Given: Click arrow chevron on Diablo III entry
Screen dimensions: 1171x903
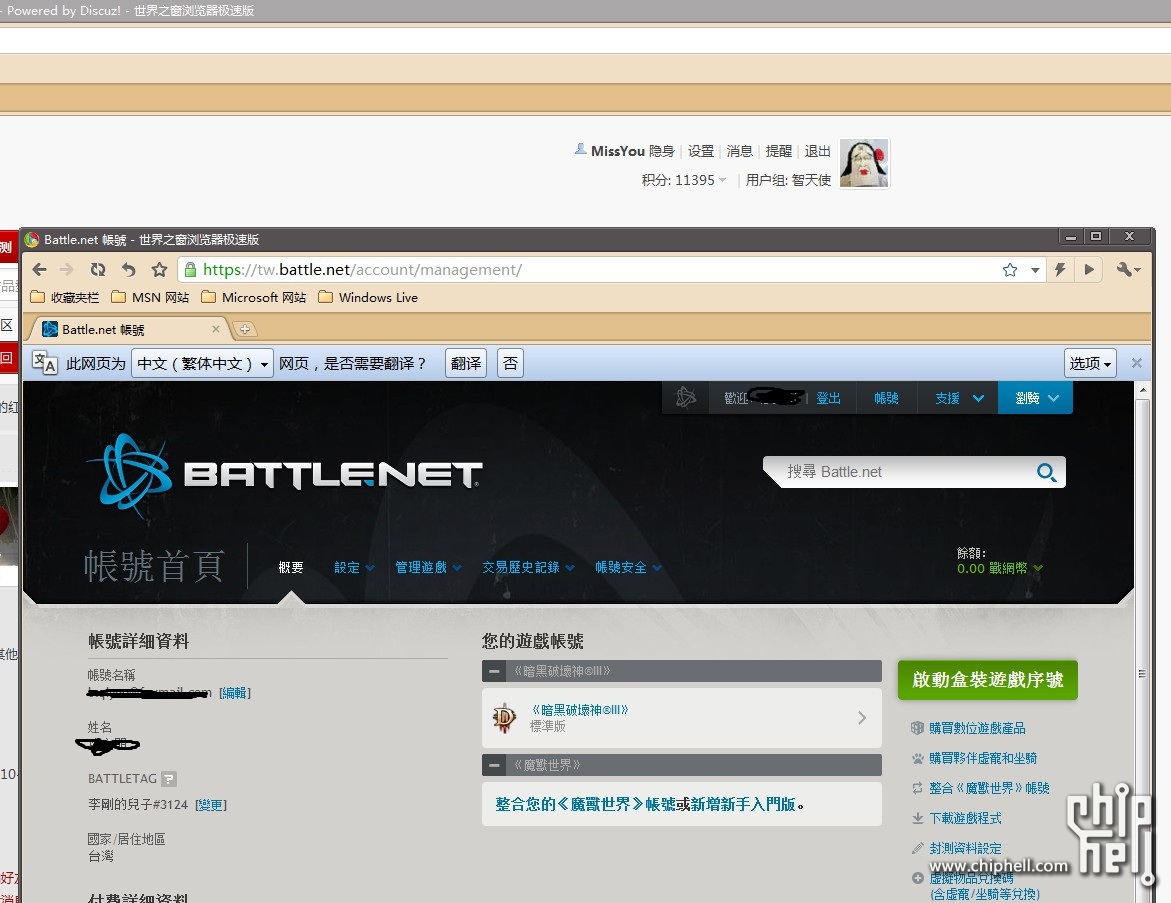Looking at the screenshot, I should click(x=862, y=718).
